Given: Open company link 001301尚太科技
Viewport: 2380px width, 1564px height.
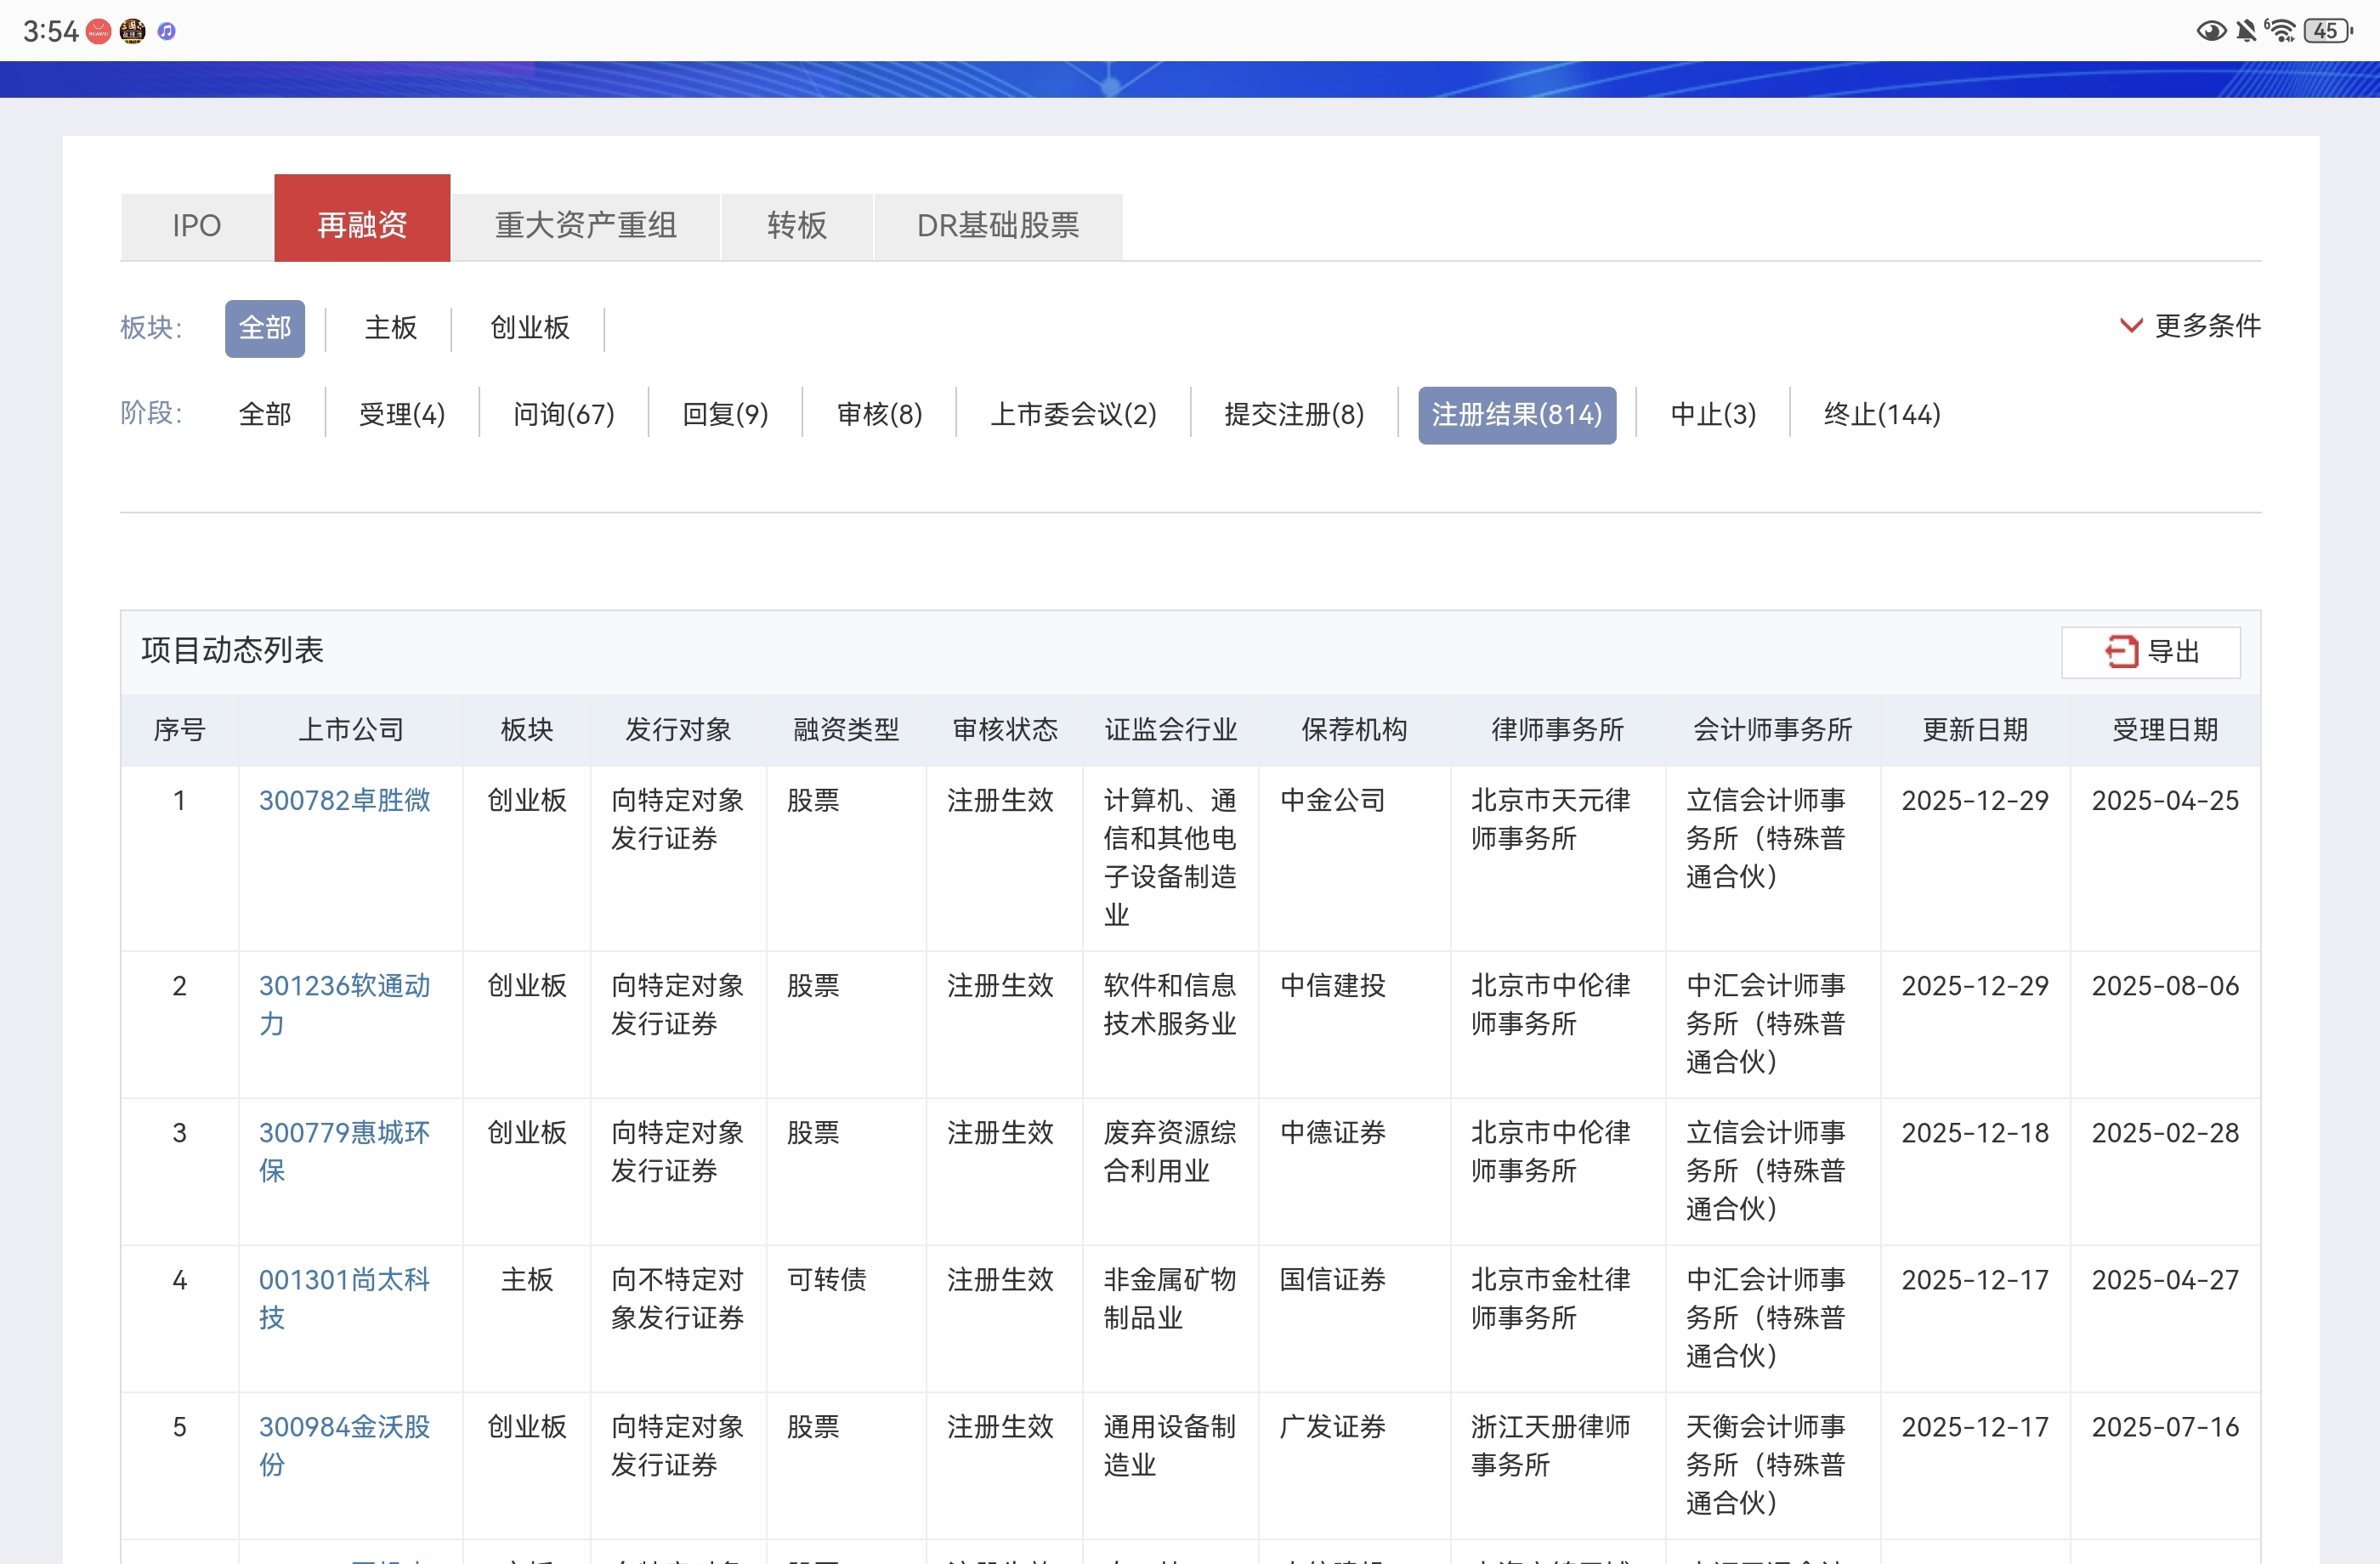Looking at the screenshot, I should (x=344, y=1280).
